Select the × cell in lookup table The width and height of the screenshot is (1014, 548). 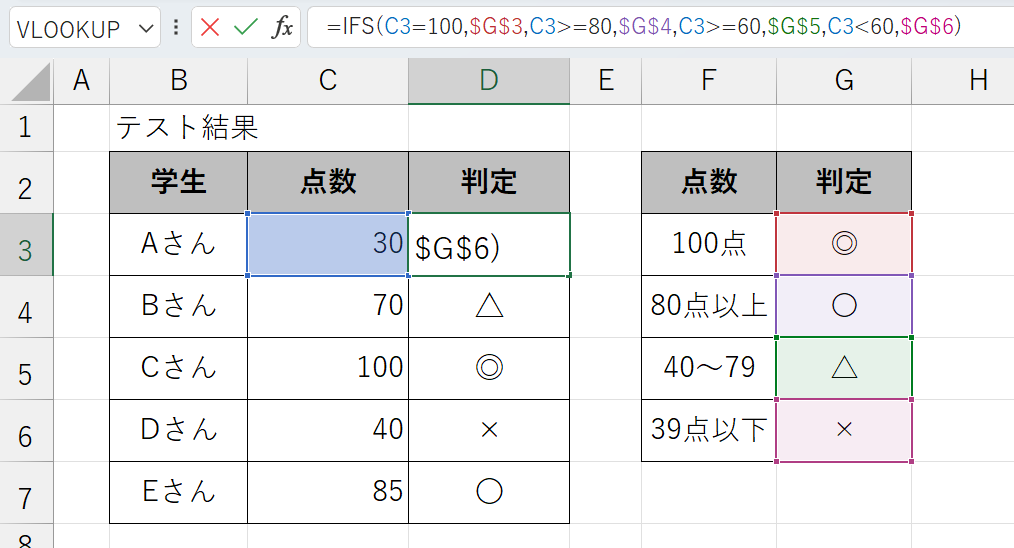(x=844, y=430)
